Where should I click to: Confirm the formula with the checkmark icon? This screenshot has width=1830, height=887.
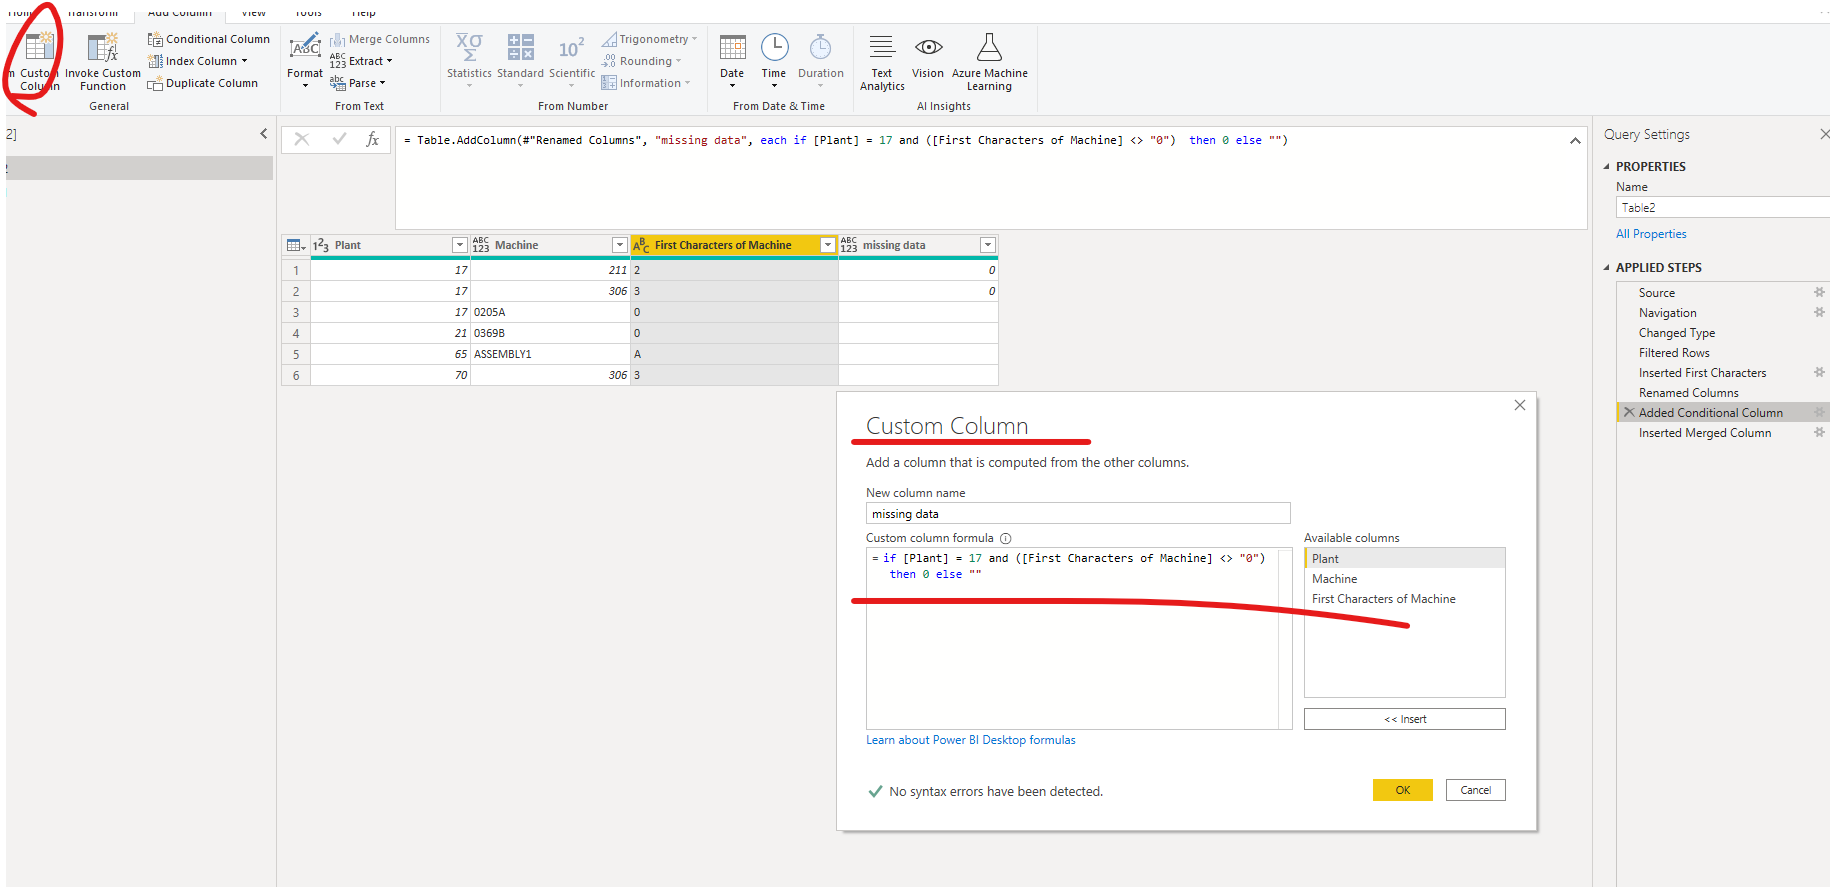pyautogui.click(x=339, y=140)
